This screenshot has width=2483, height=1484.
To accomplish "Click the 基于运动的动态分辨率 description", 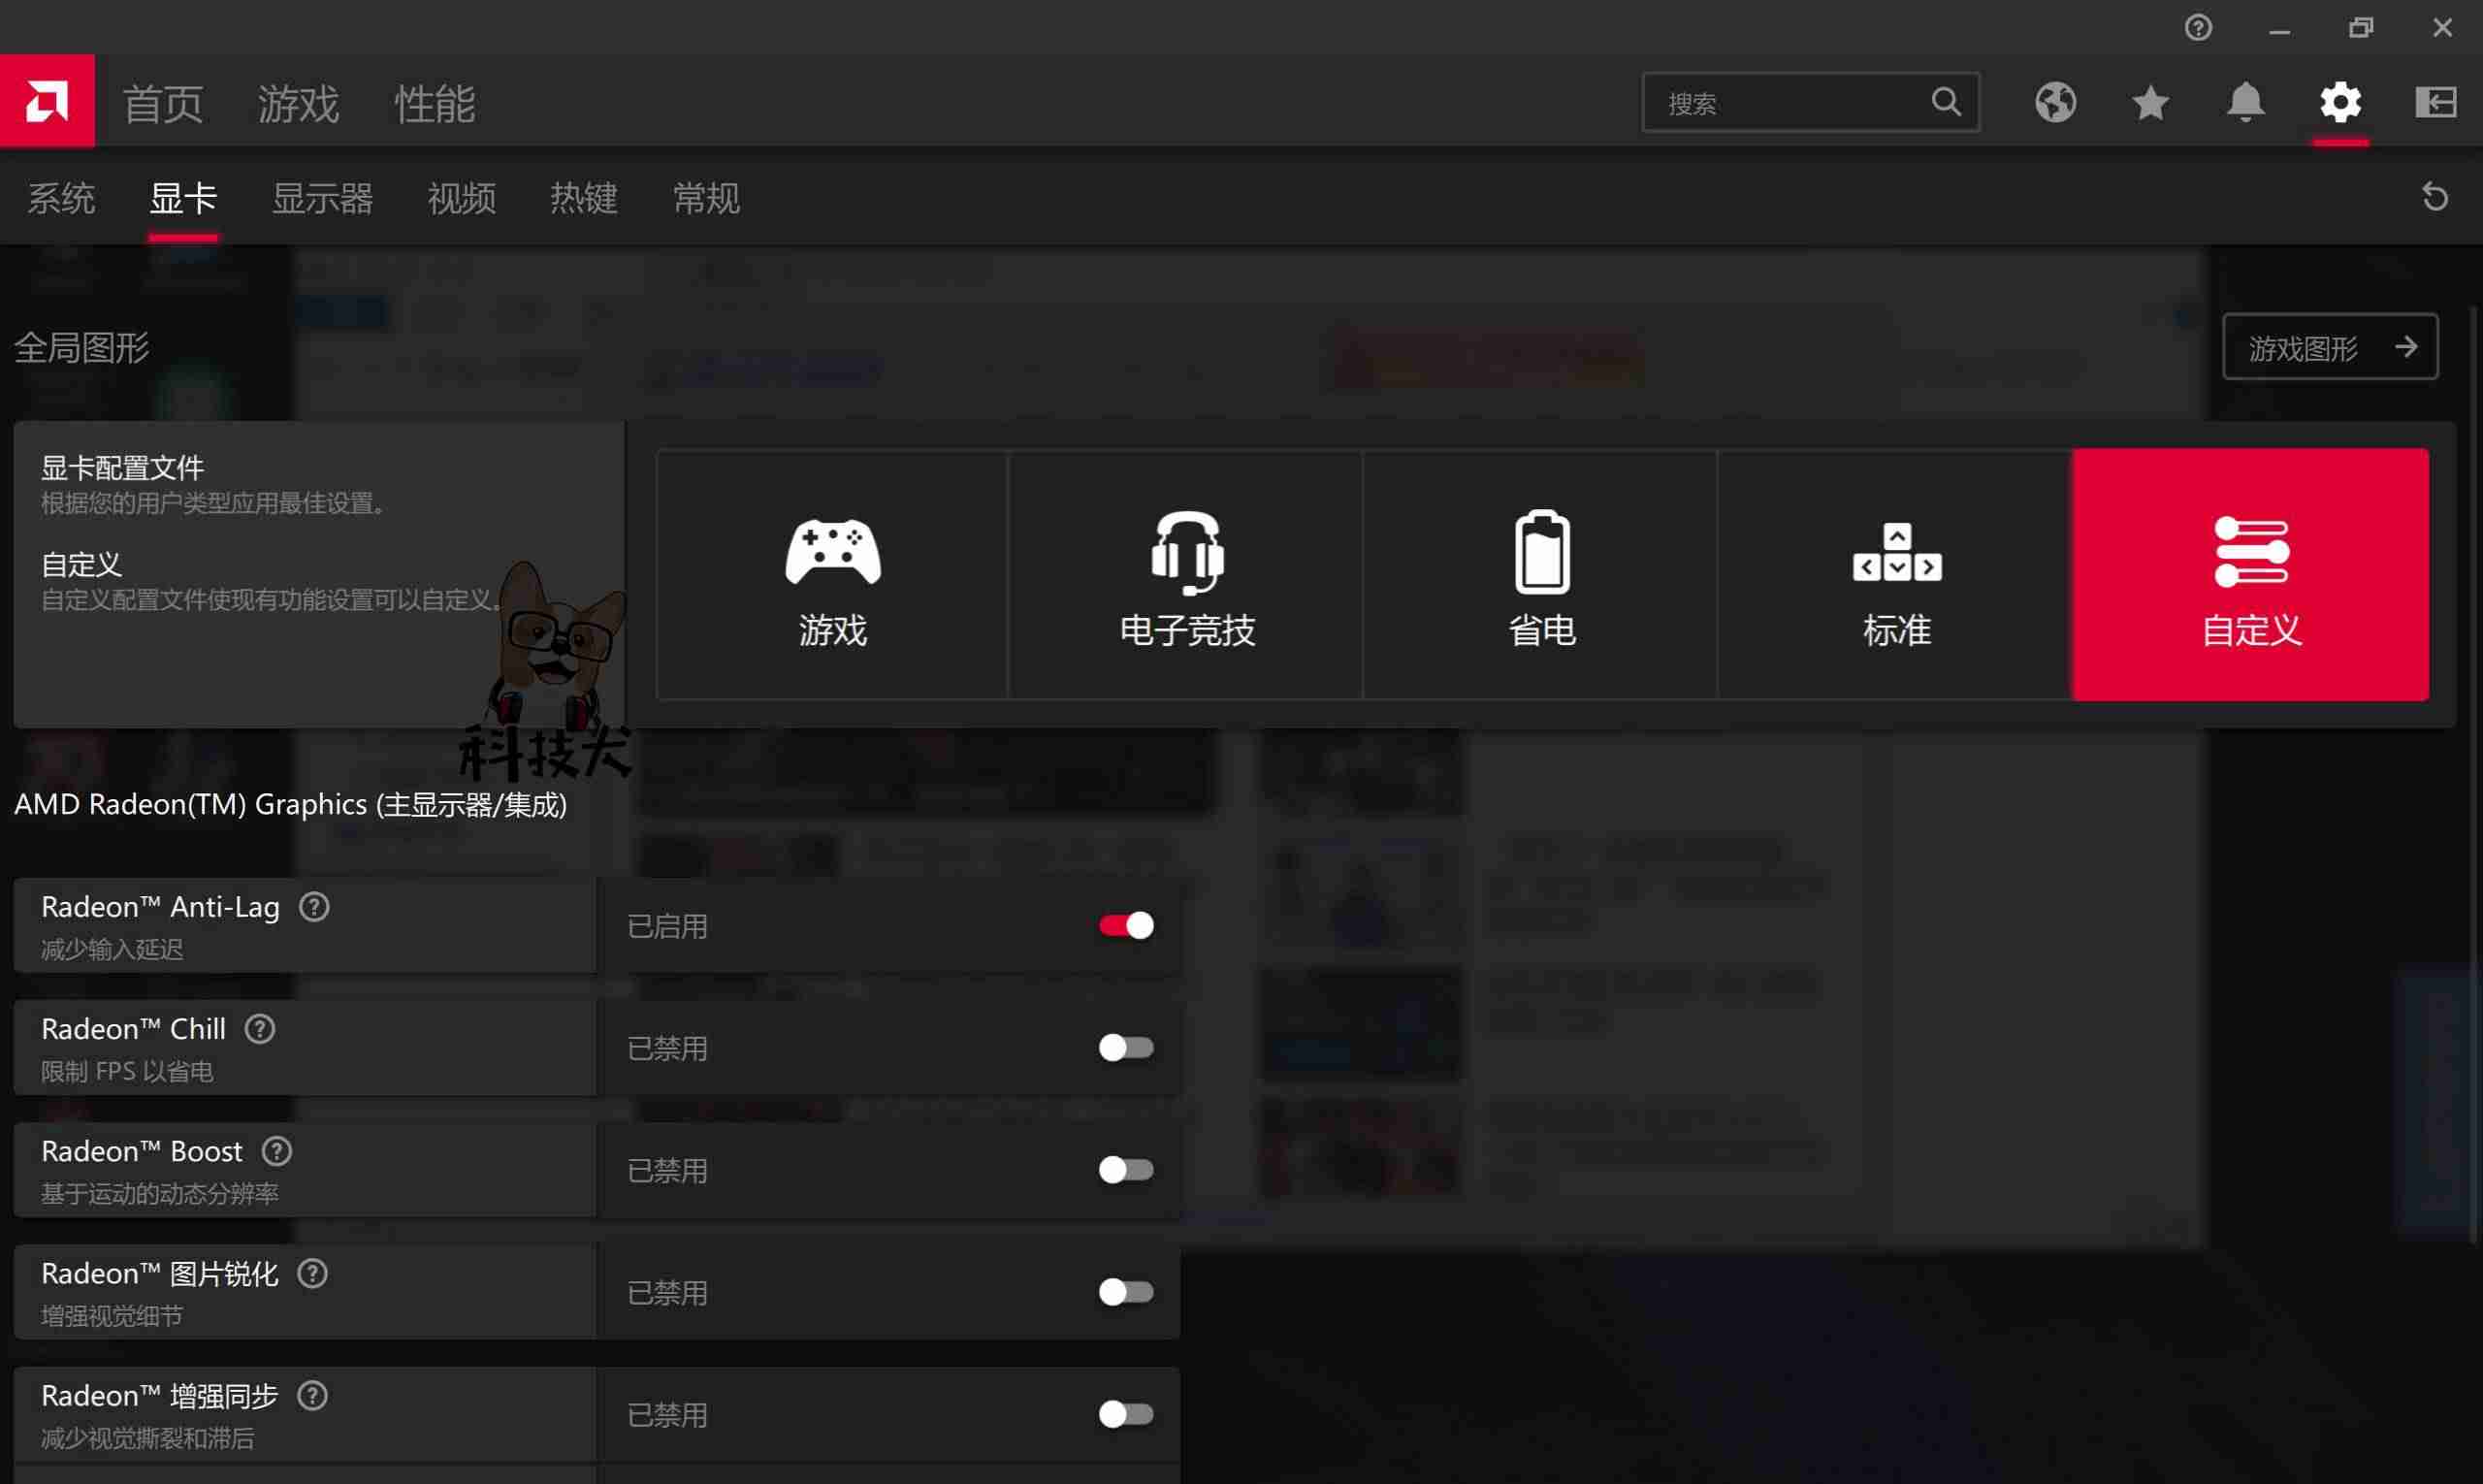I will (x=159, y=1193).
